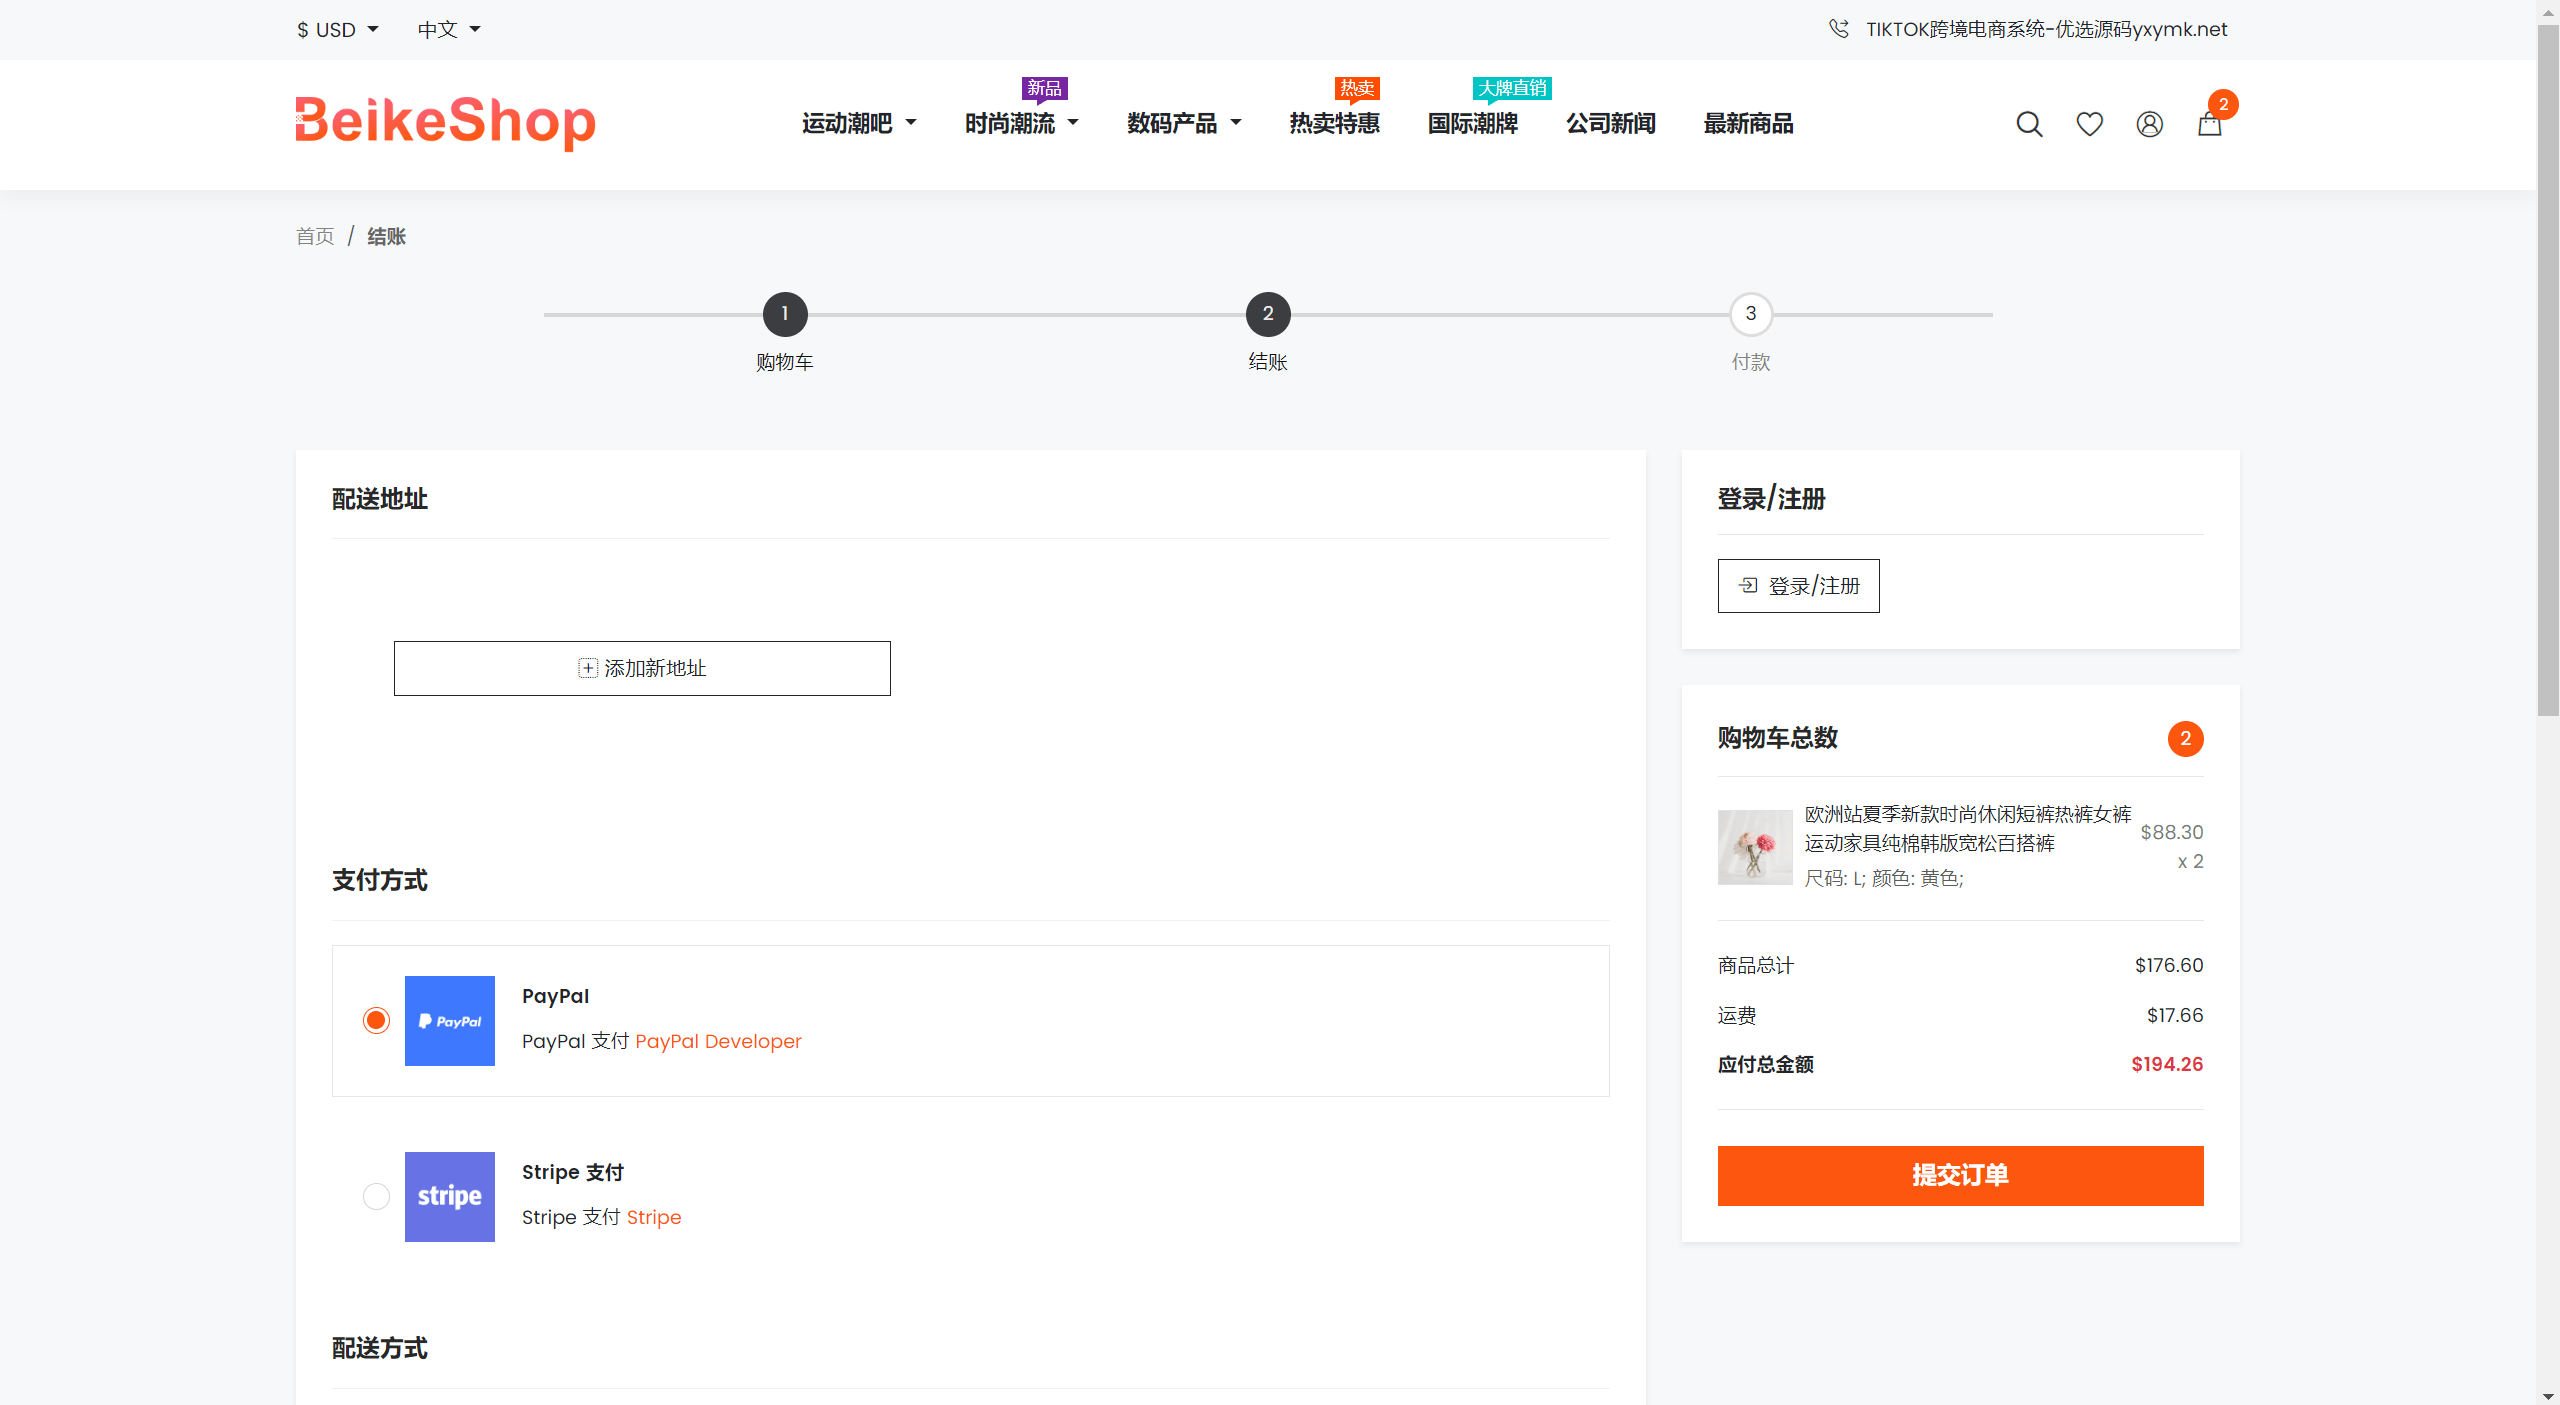This screenshot has height=1405, width=2560.
Task: Click the 配送地址 heading
Action: pos(380,499)
